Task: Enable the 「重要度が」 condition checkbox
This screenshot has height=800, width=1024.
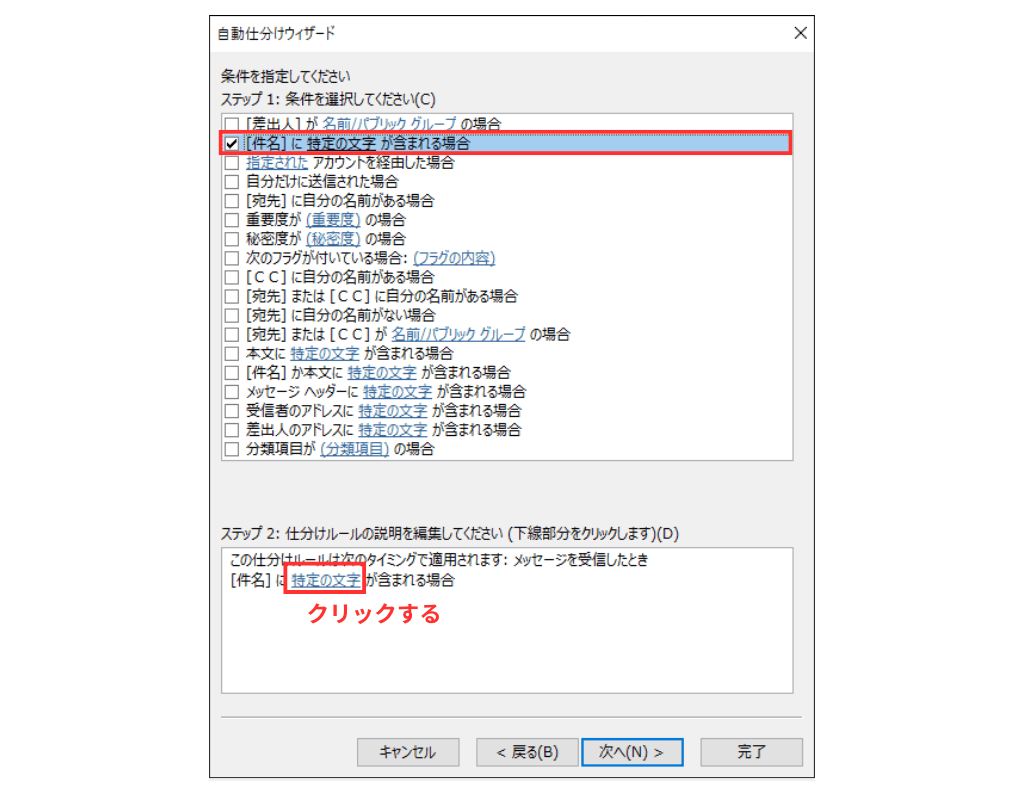Action: tap(231, 219)
